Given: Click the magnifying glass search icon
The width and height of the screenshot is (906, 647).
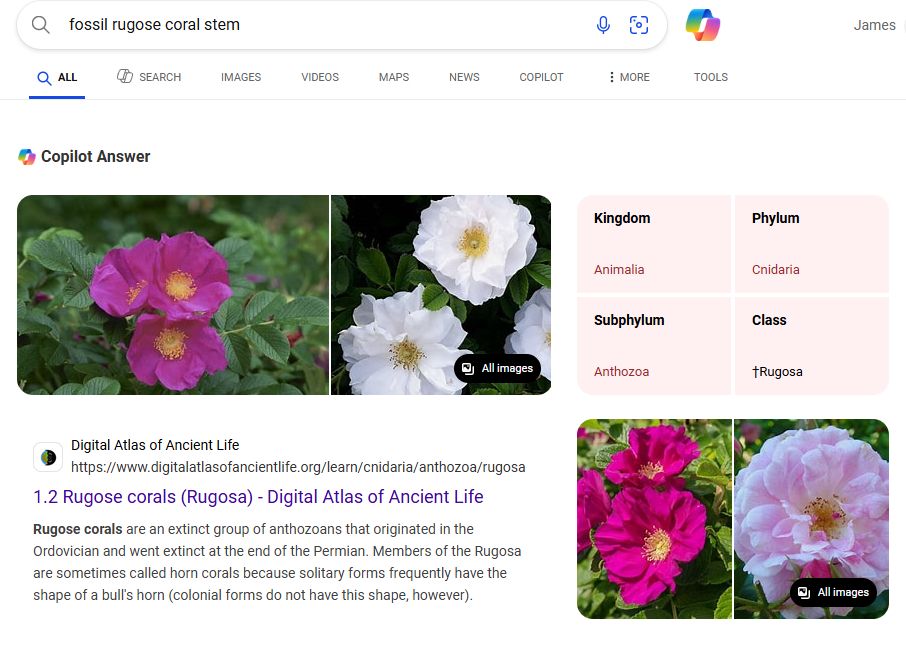Looking at the screenshot, I should coord(40,25).
